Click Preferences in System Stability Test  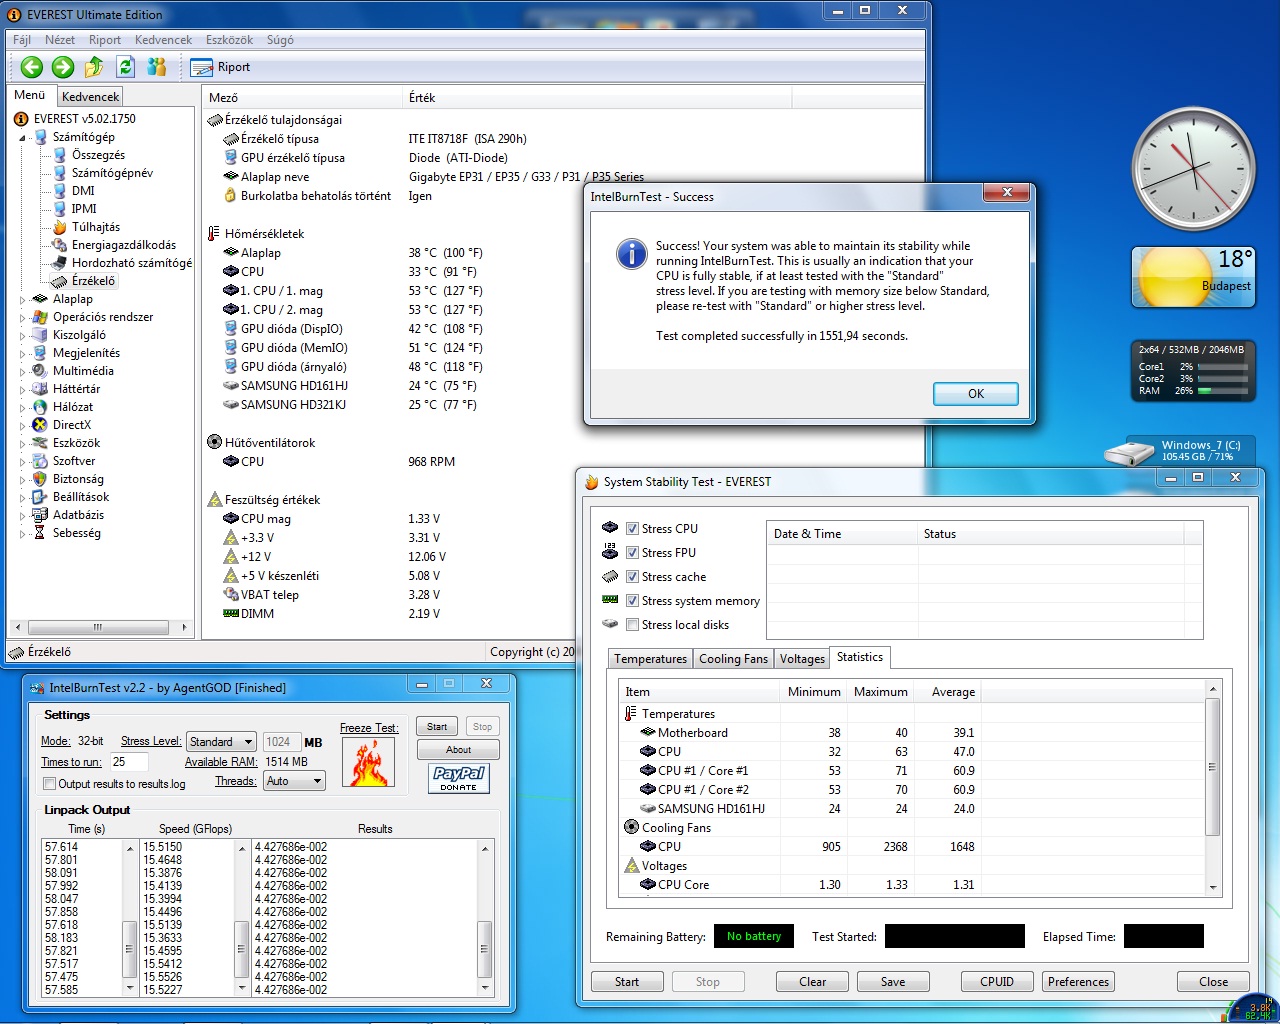click(x=1078, y=982)
